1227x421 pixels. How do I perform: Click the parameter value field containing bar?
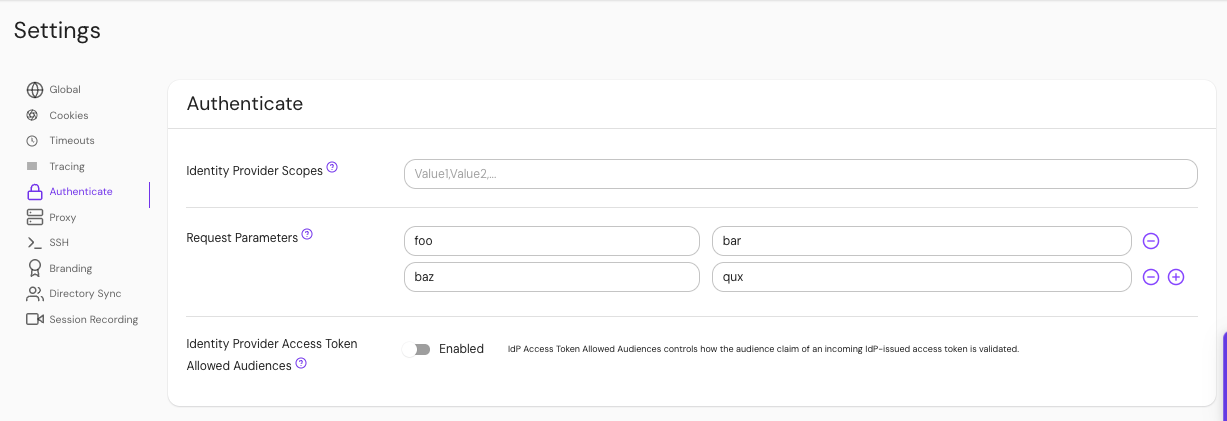pos(921,241)
